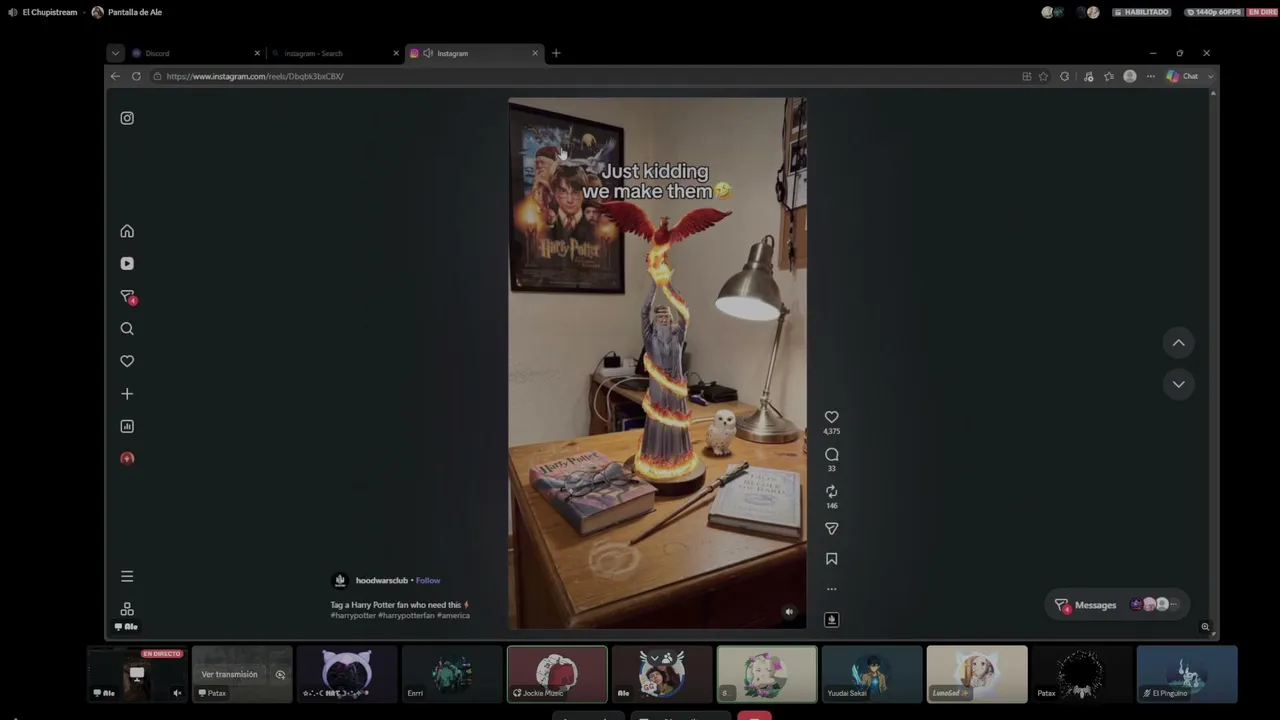Open sidebar Messages icon with red badge
1280x720 pixels.
pos(127,297)
